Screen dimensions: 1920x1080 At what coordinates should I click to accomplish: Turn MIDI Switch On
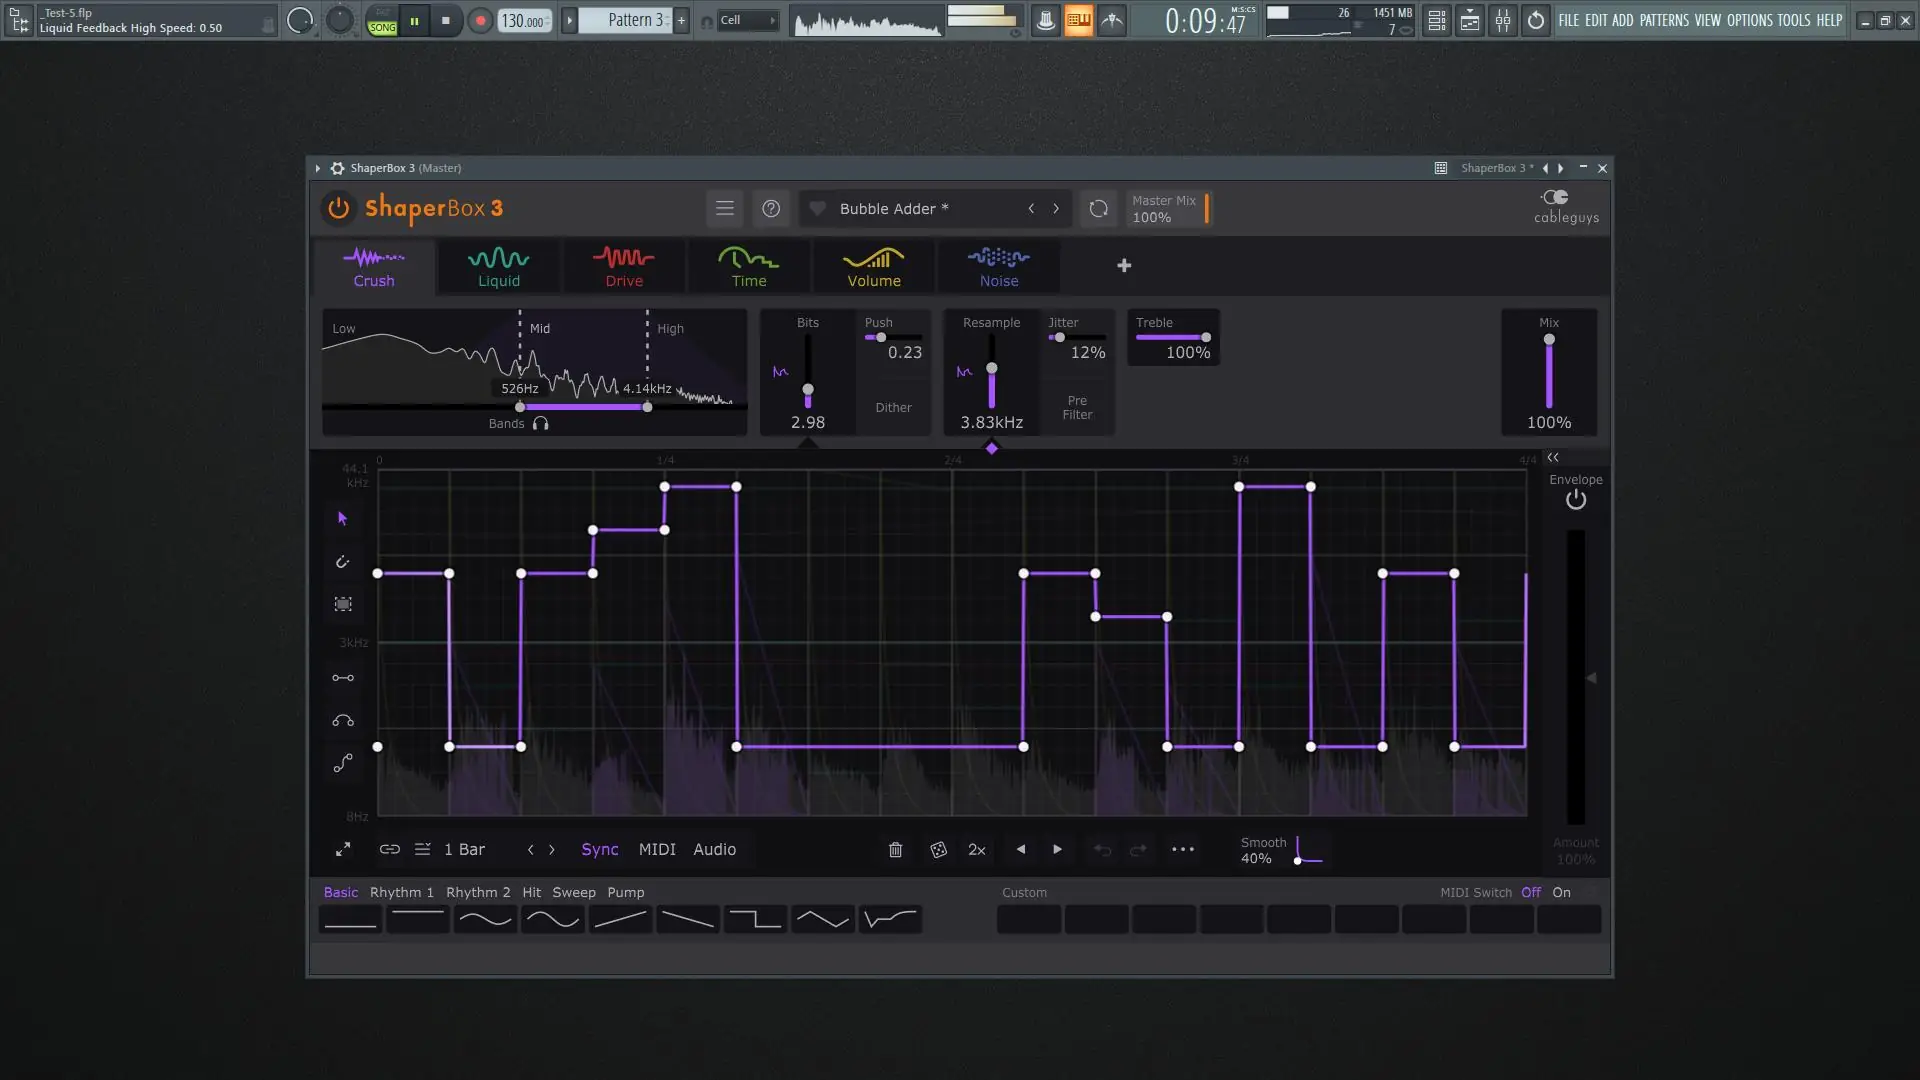click(x=1561, y=892)
